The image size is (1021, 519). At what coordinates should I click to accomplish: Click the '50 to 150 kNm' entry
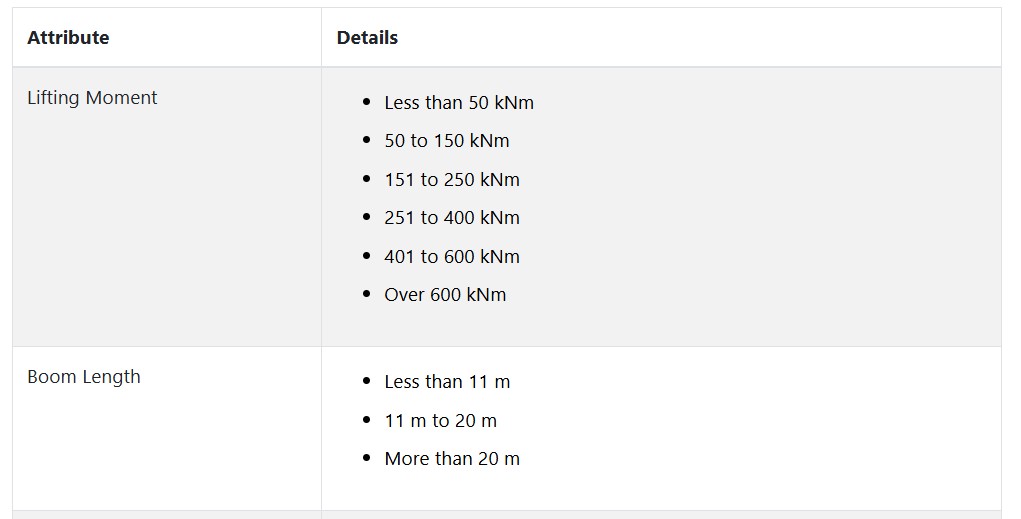447,141
